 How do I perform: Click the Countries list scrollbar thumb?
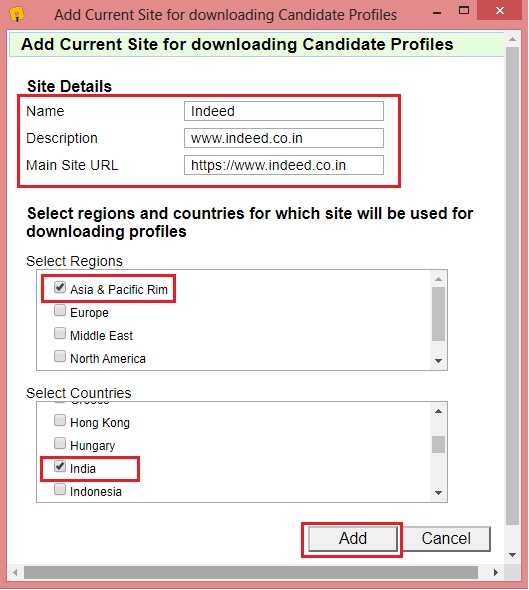(438, 444)
